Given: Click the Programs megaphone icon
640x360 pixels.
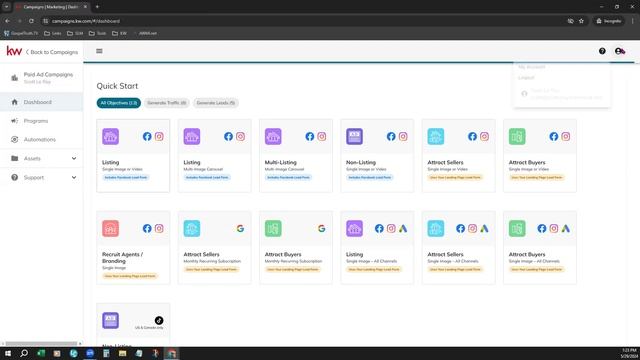Looking at the screenshot, I should [15, 121].
